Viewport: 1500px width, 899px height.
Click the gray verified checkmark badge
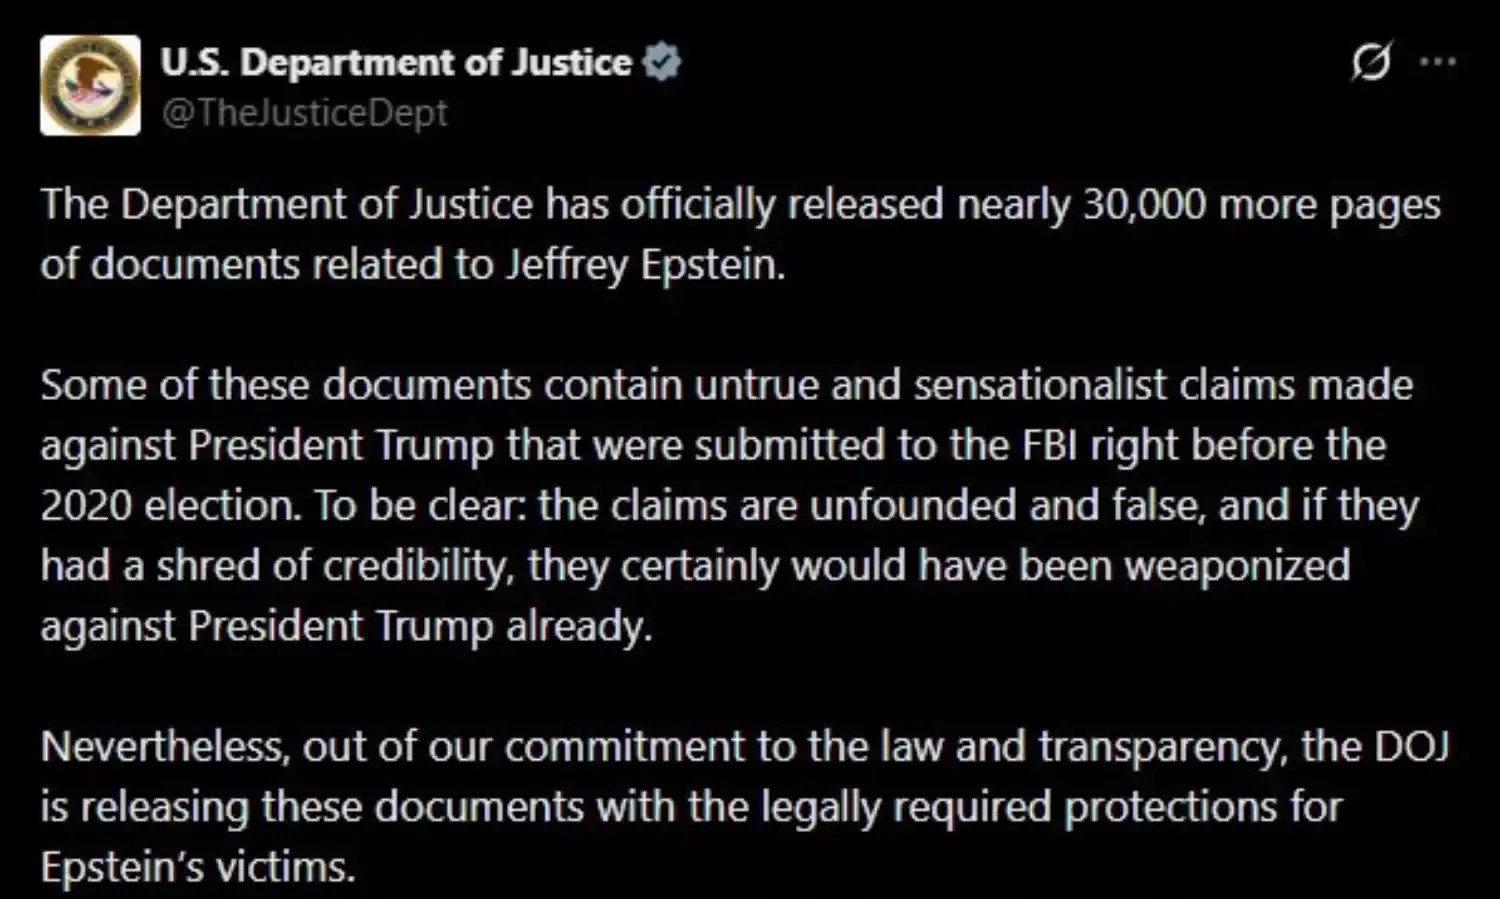661,62
